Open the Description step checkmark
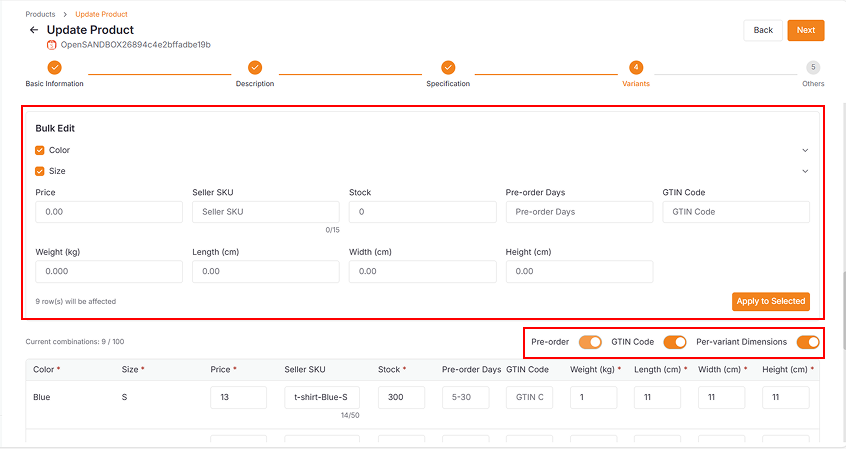The width and height of the screenshot is (846, 449). pyautogui.click(x=255, y=68)
